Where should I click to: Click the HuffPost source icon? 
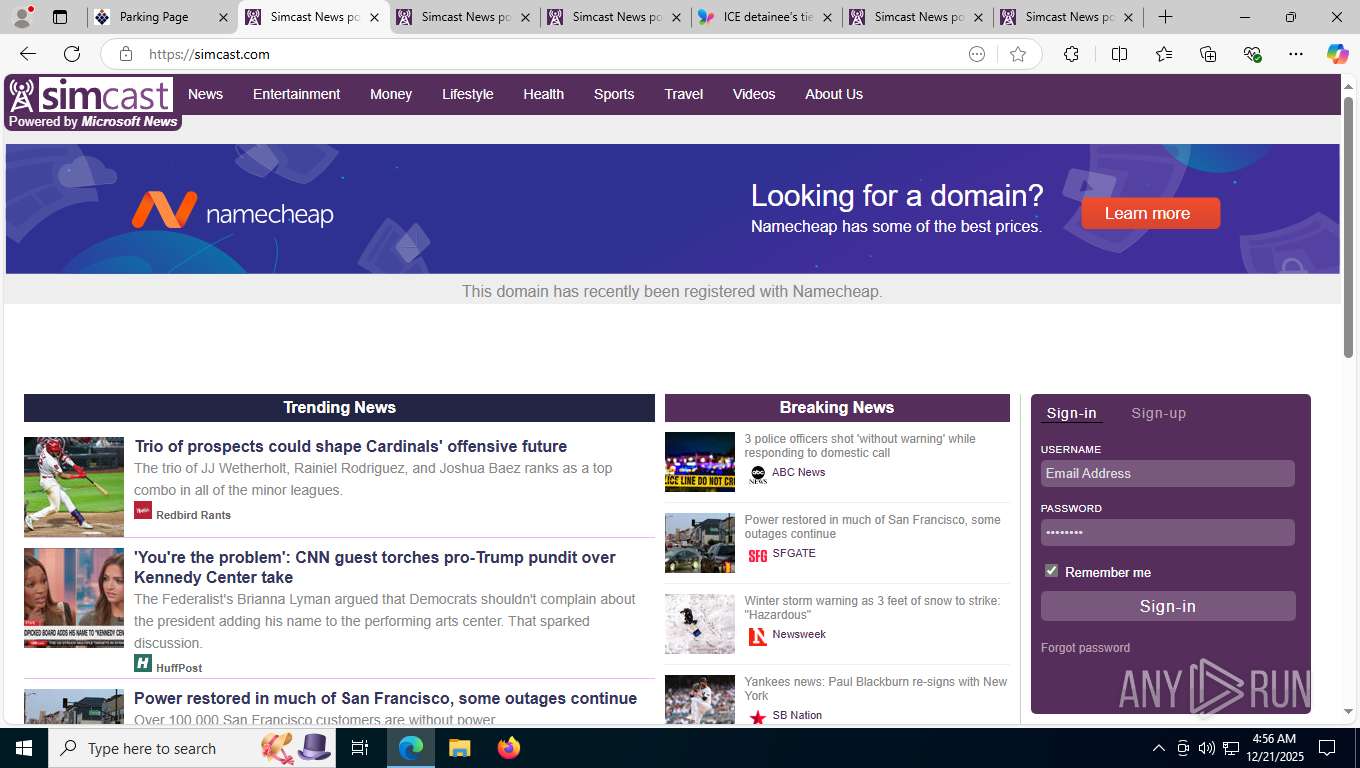pyautogui.click(x=143, y=664)
